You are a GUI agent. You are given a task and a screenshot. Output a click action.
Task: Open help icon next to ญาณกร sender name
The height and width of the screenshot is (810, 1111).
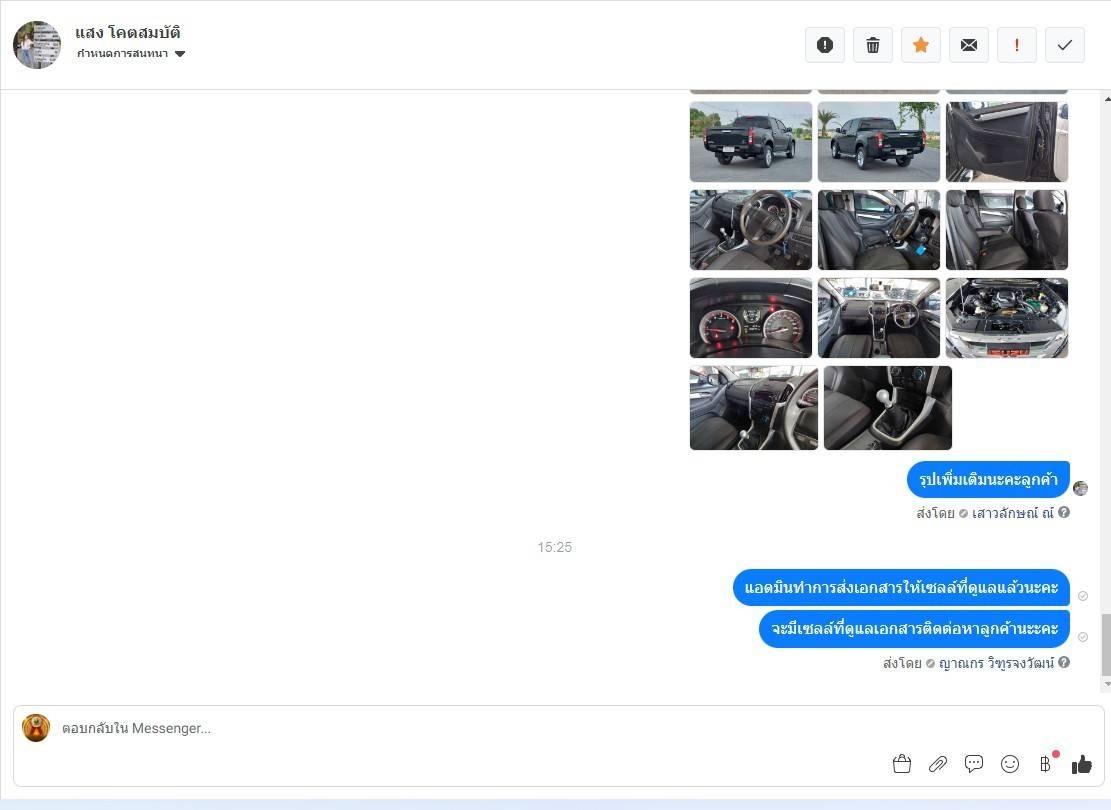click(x=1064, y=663)
